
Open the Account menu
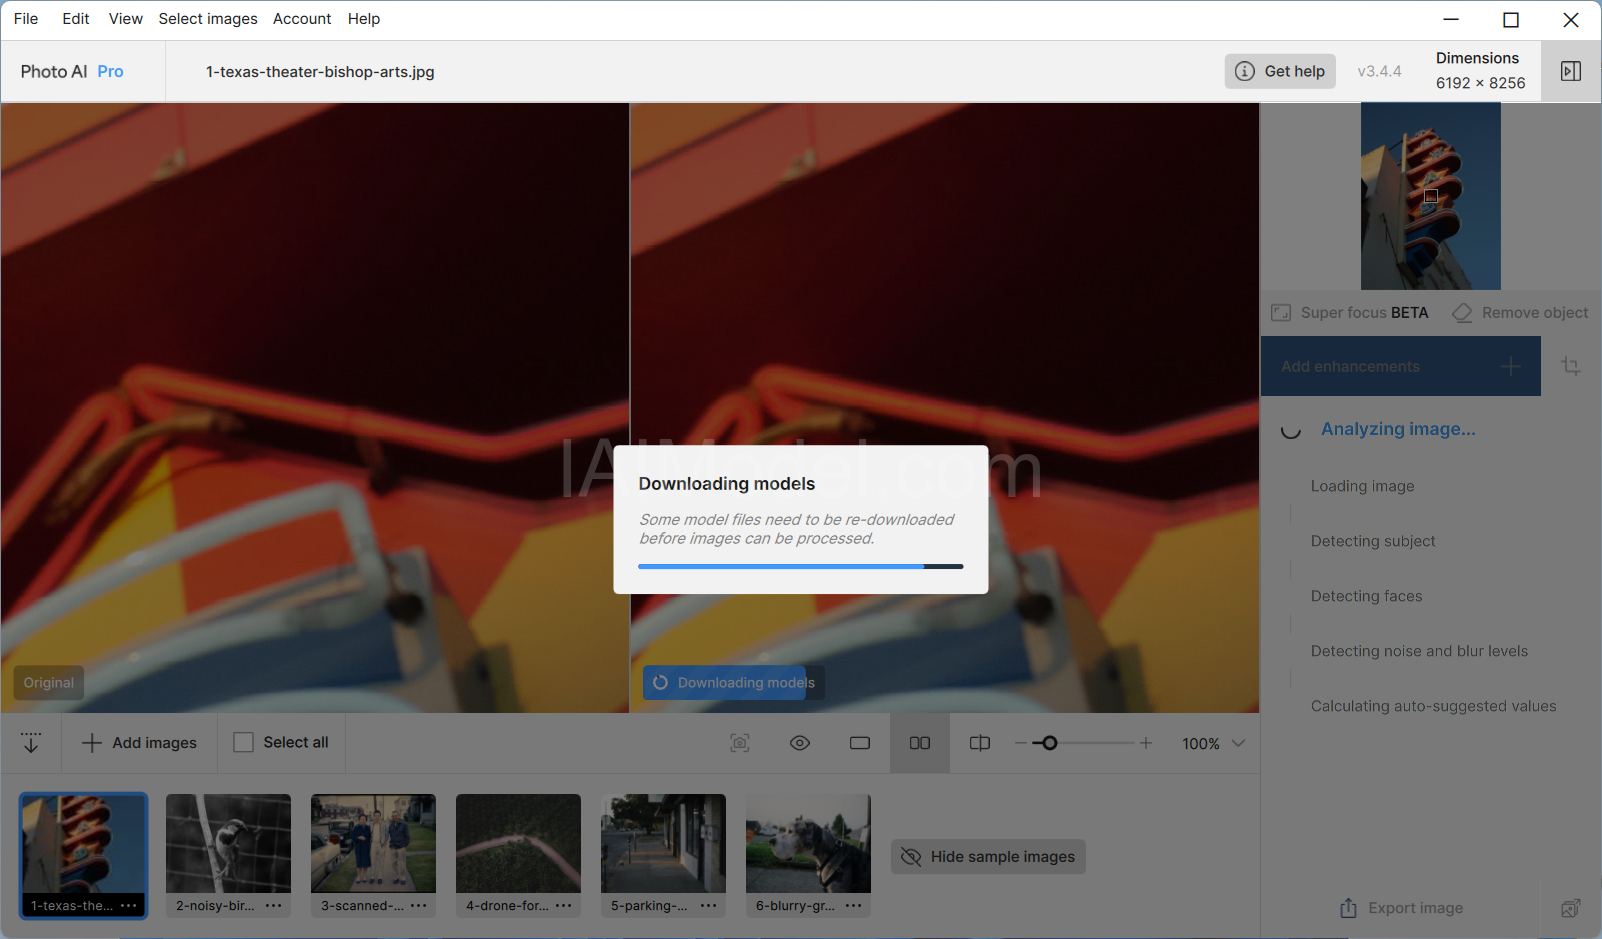click(302, 19)
